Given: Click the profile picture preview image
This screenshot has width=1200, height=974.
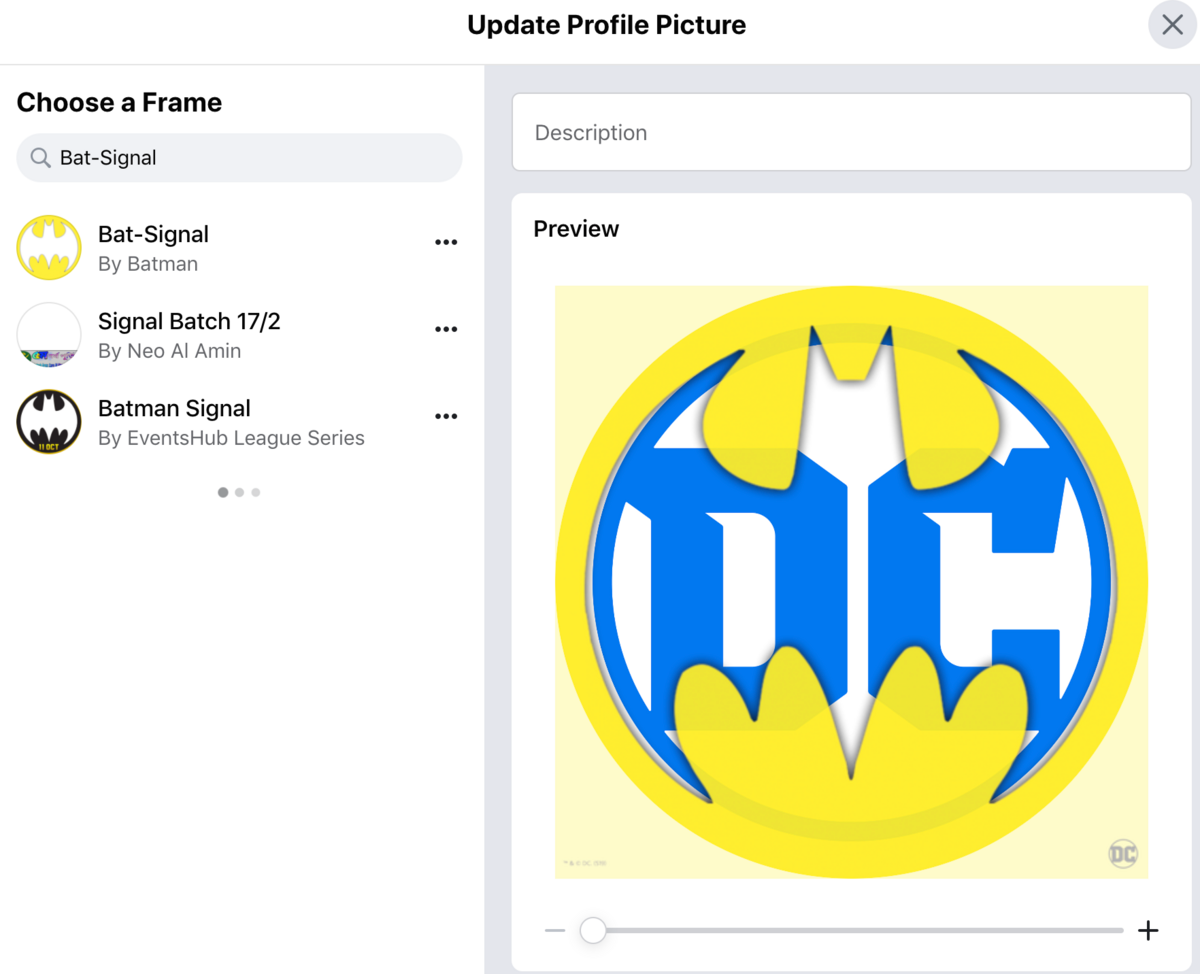Looking at the screenshot, I should pos(851,582).
